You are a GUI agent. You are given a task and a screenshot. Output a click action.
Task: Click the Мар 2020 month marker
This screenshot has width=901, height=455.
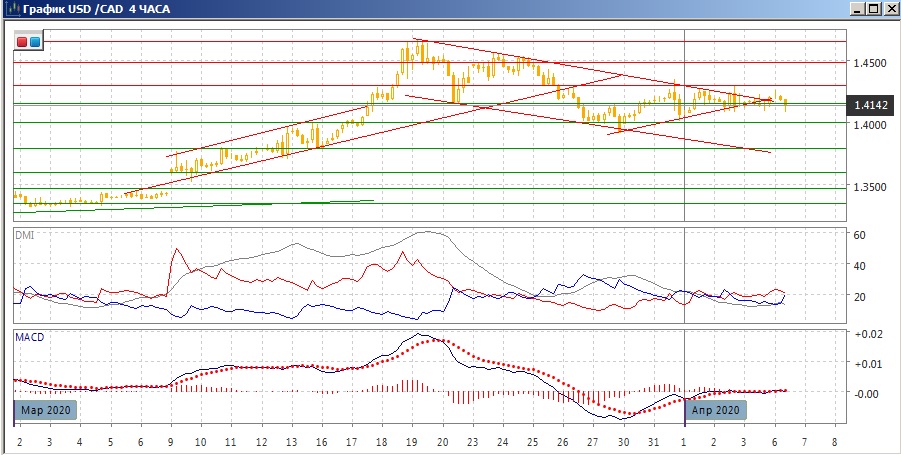(45, 410)
